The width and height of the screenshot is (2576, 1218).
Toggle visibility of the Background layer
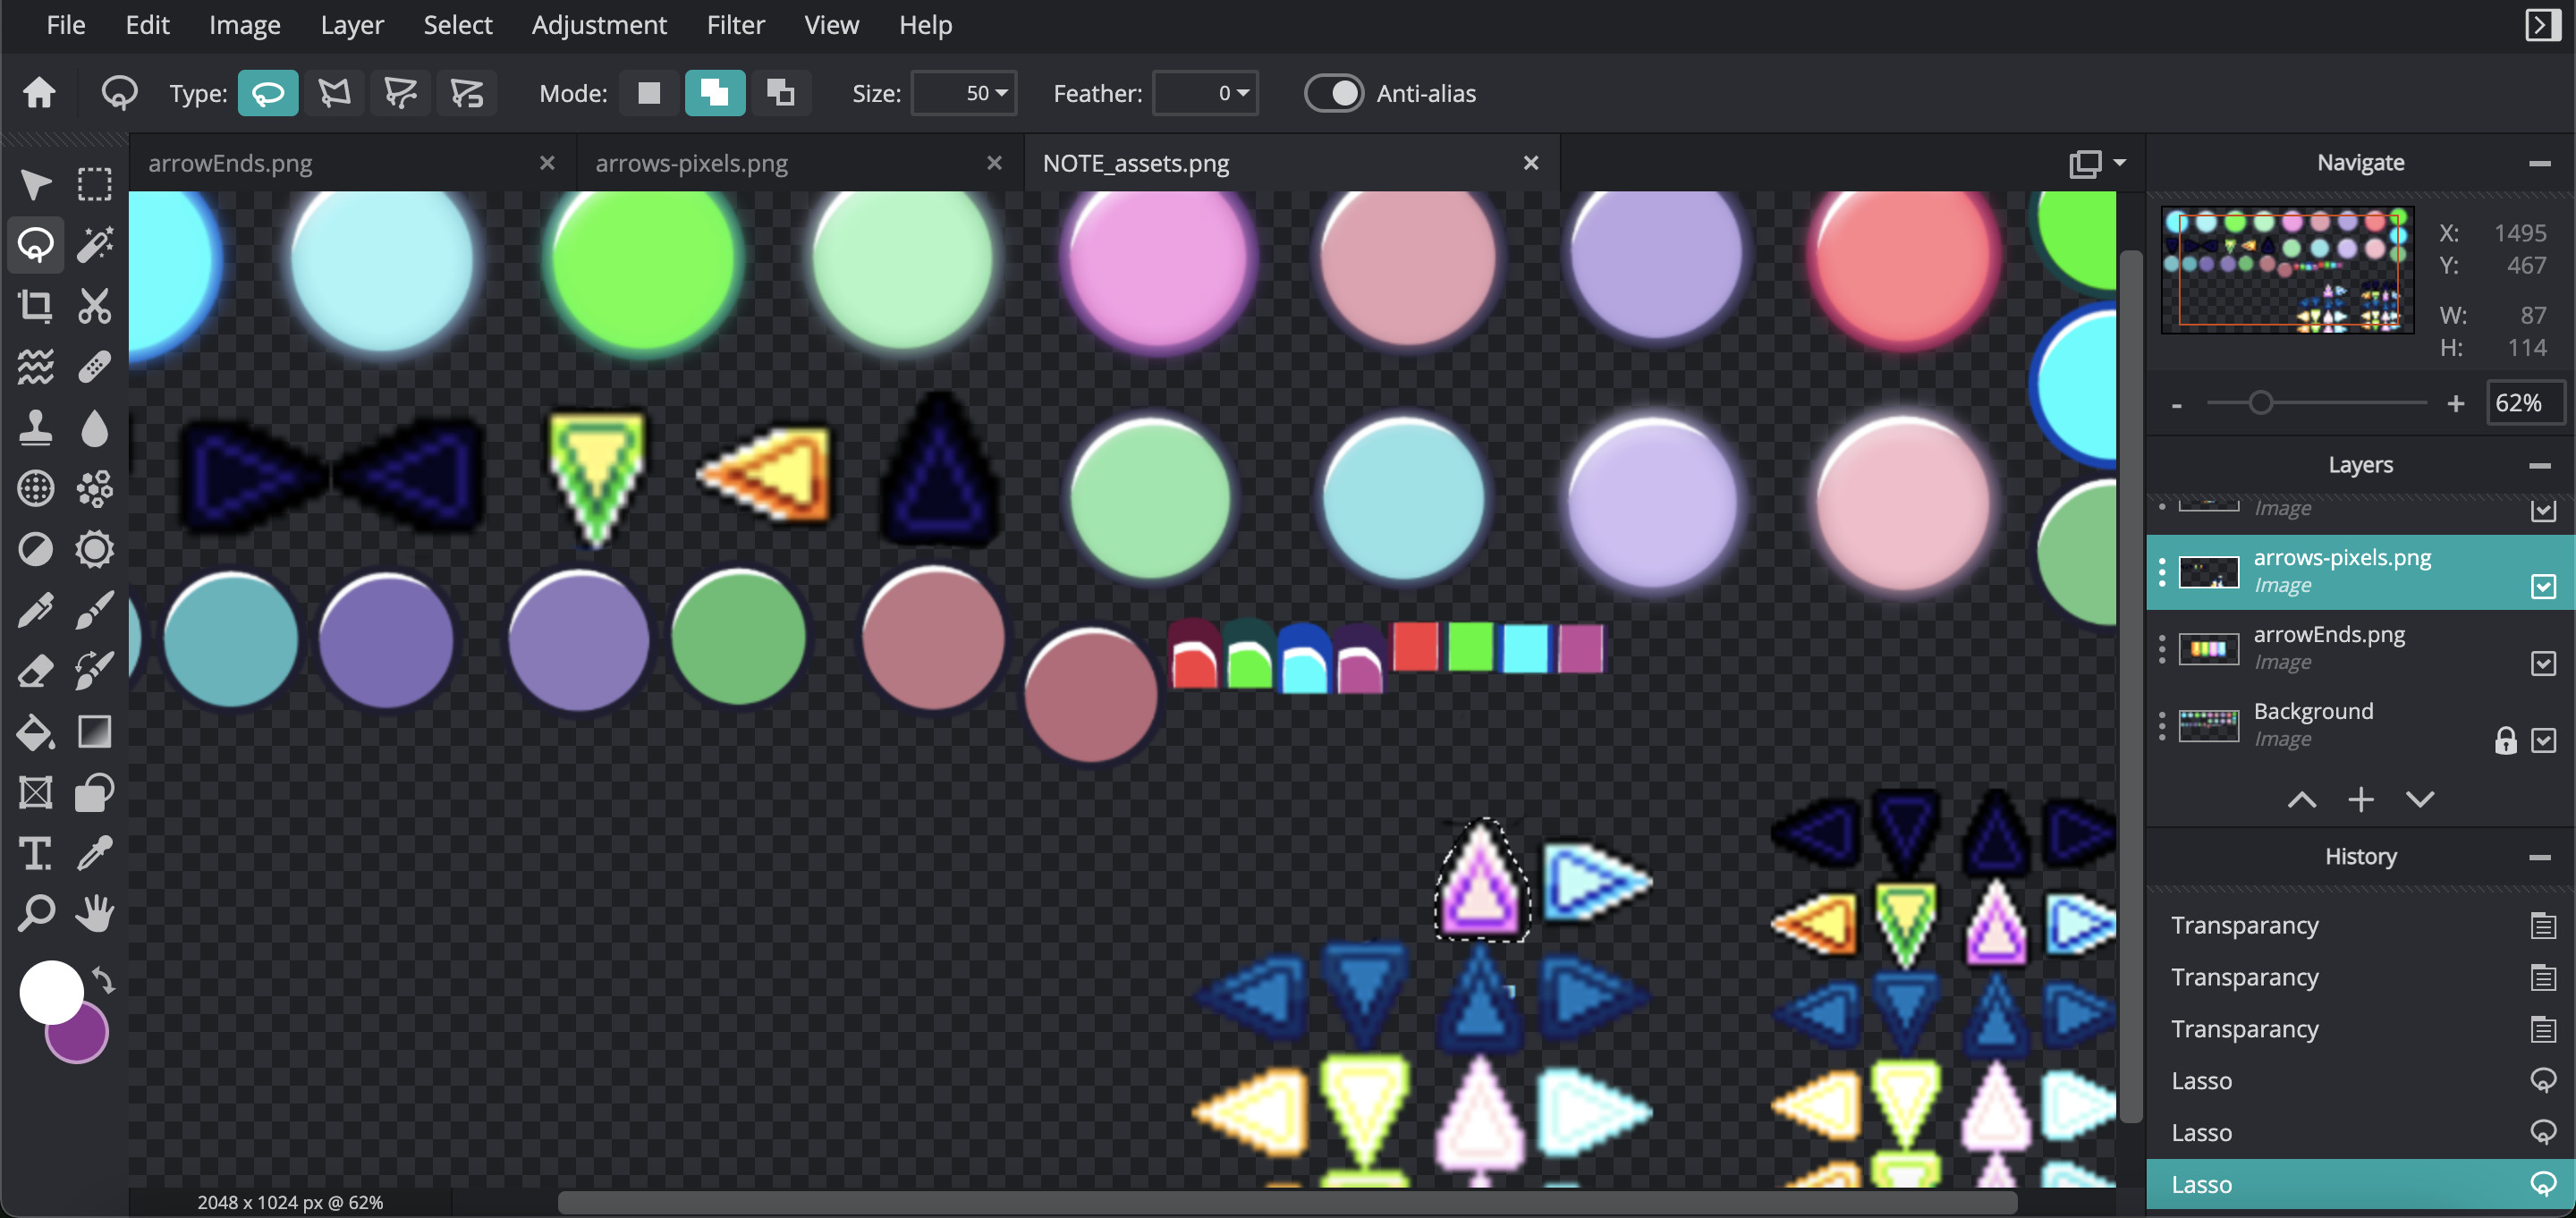[x=2544, y=740]
